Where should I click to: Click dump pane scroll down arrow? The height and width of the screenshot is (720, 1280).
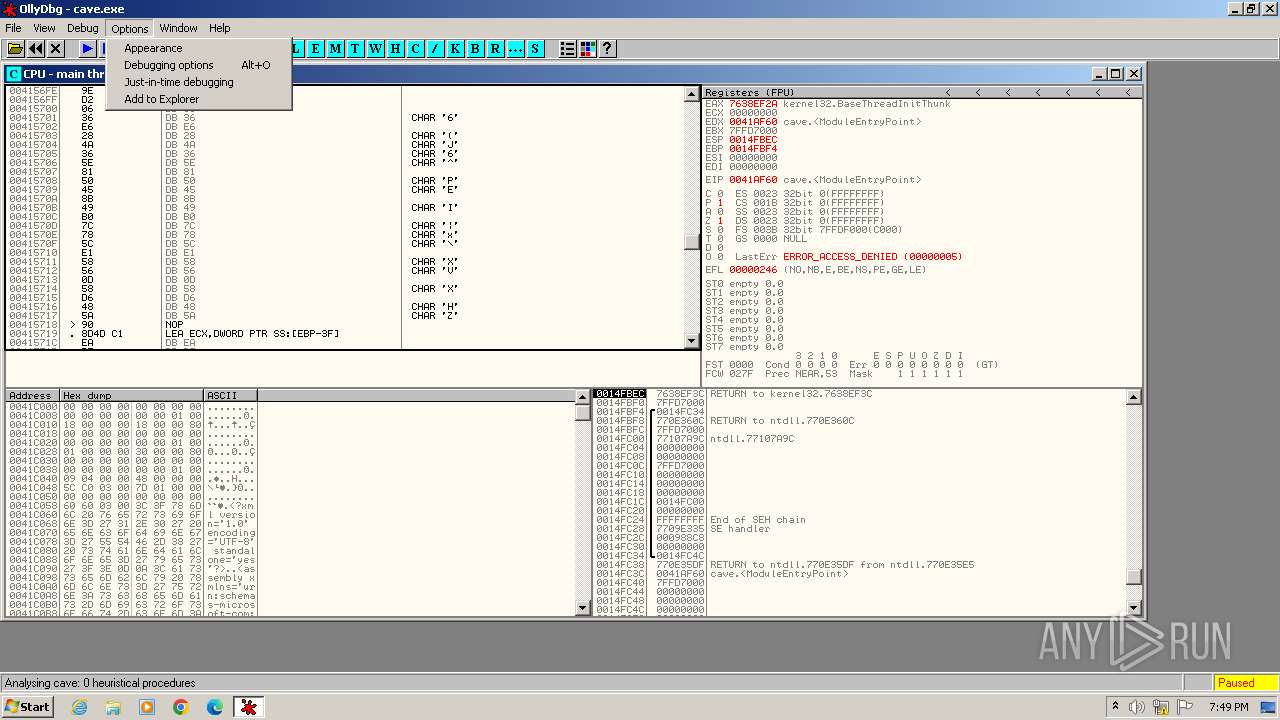pos(583,608)
